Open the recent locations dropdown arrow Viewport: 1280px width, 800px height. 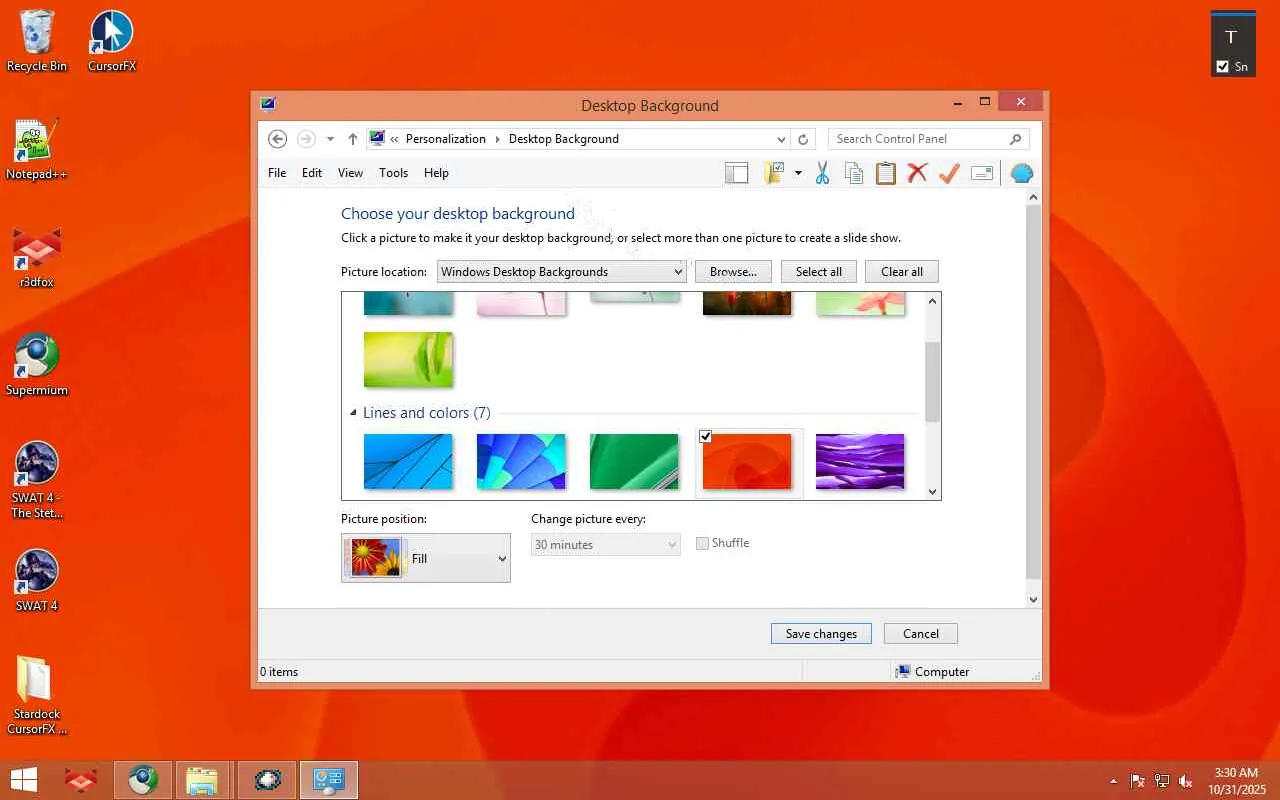[330, 139]
